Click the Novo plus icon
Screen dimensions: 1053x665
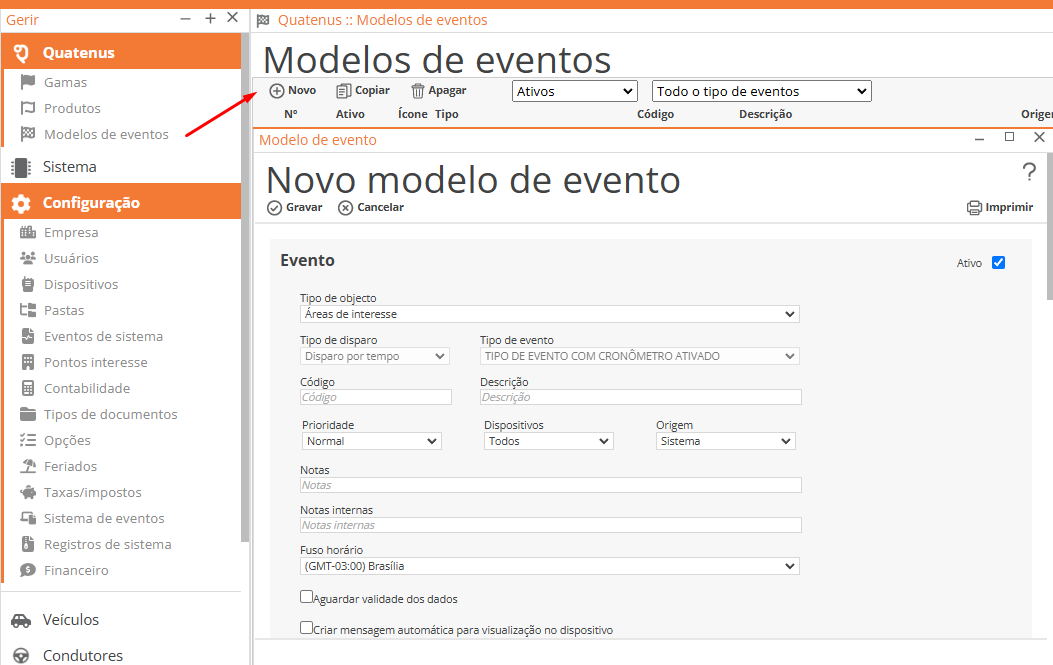(x=277, y=91)
